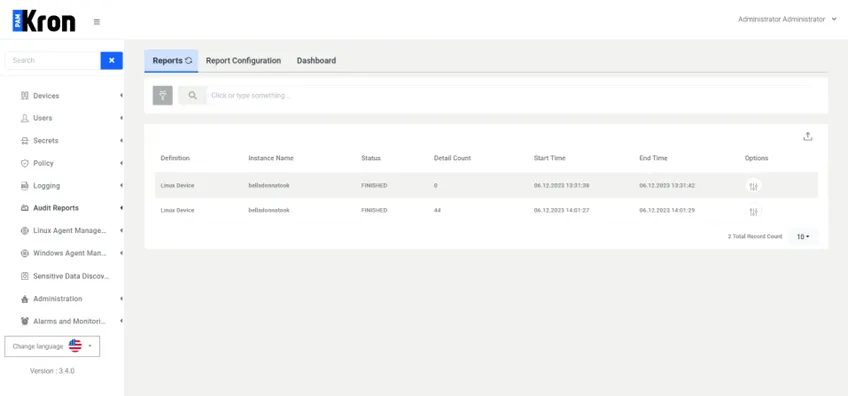Click the Linux Agent Management icon
Screen dimensions: 848x396
[24, 230]
